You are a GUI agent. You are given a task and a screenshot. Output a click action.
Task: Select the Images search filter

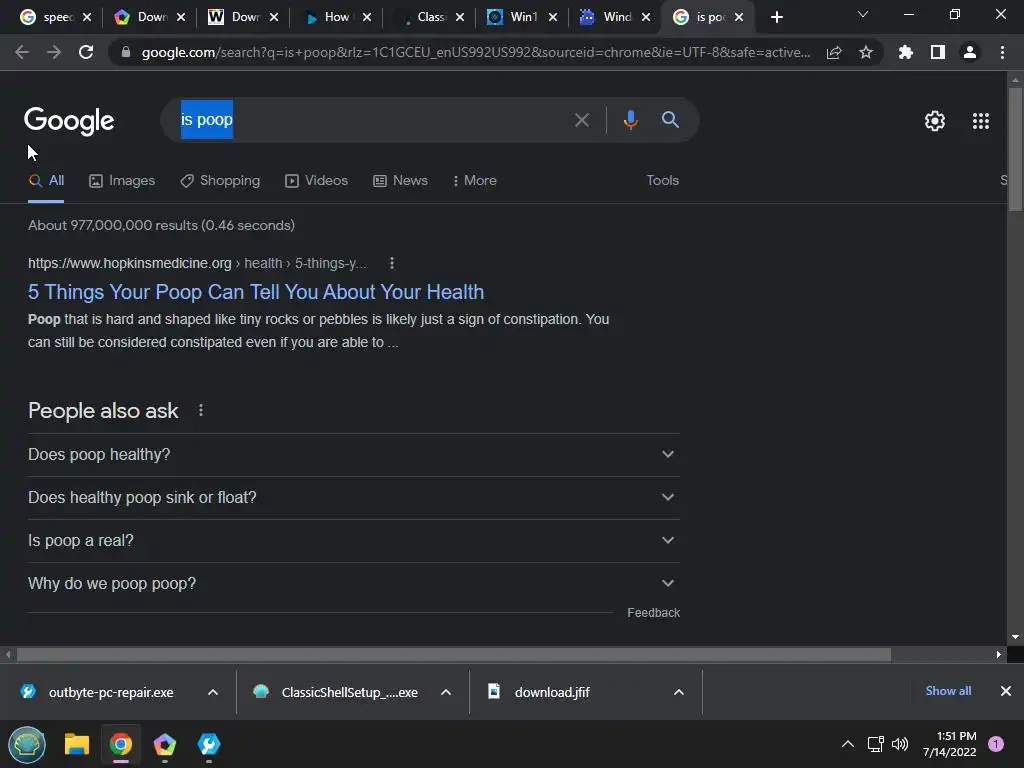click(122, 181)
